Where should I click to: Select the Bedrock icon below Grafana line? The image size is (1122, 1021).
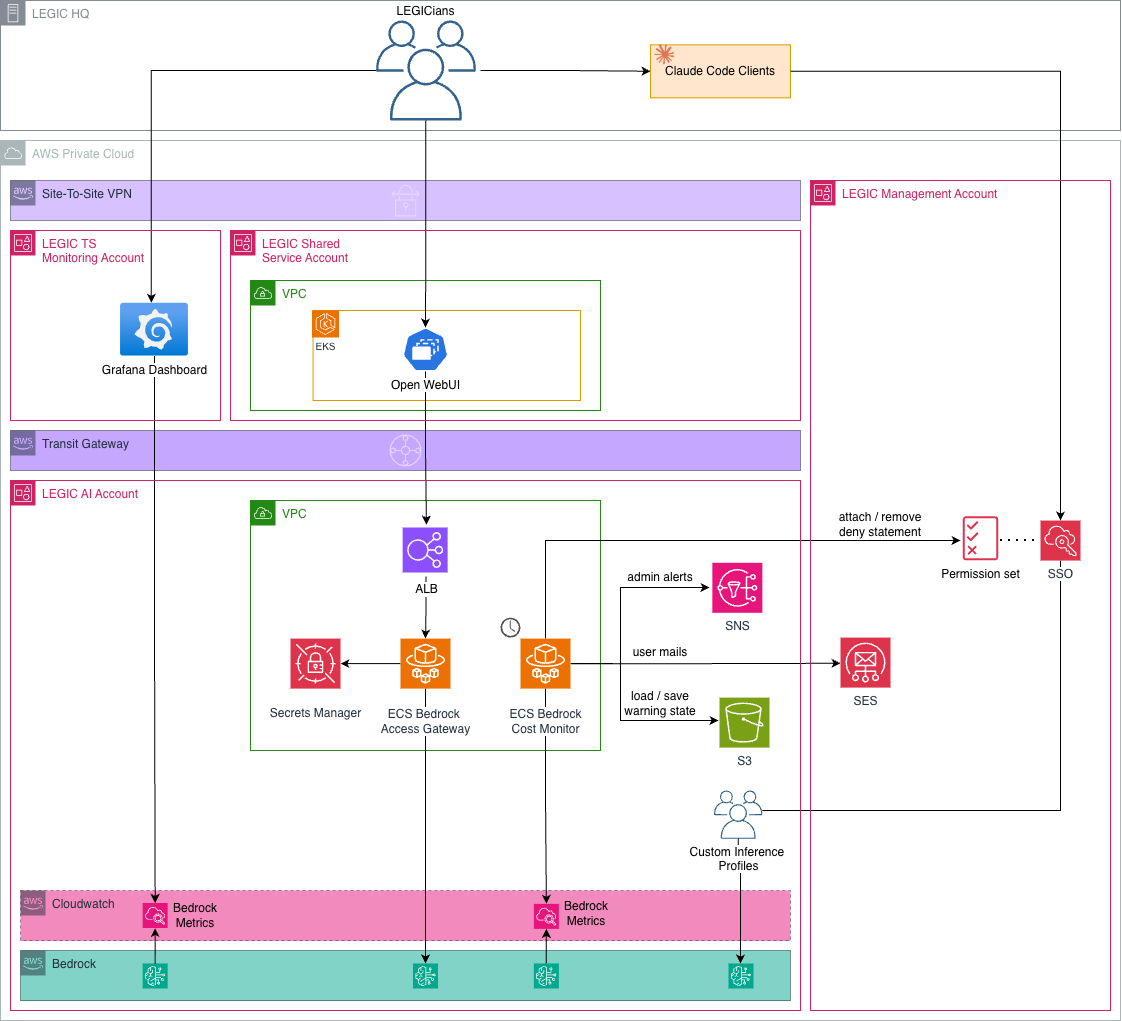(155, 976)
